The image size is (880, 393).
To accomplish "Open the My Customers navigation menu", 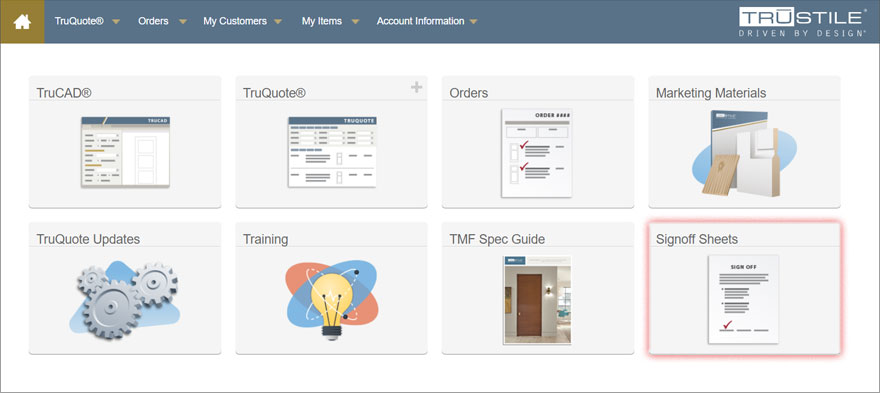I will pyautogui.click(x=235, y=21).
